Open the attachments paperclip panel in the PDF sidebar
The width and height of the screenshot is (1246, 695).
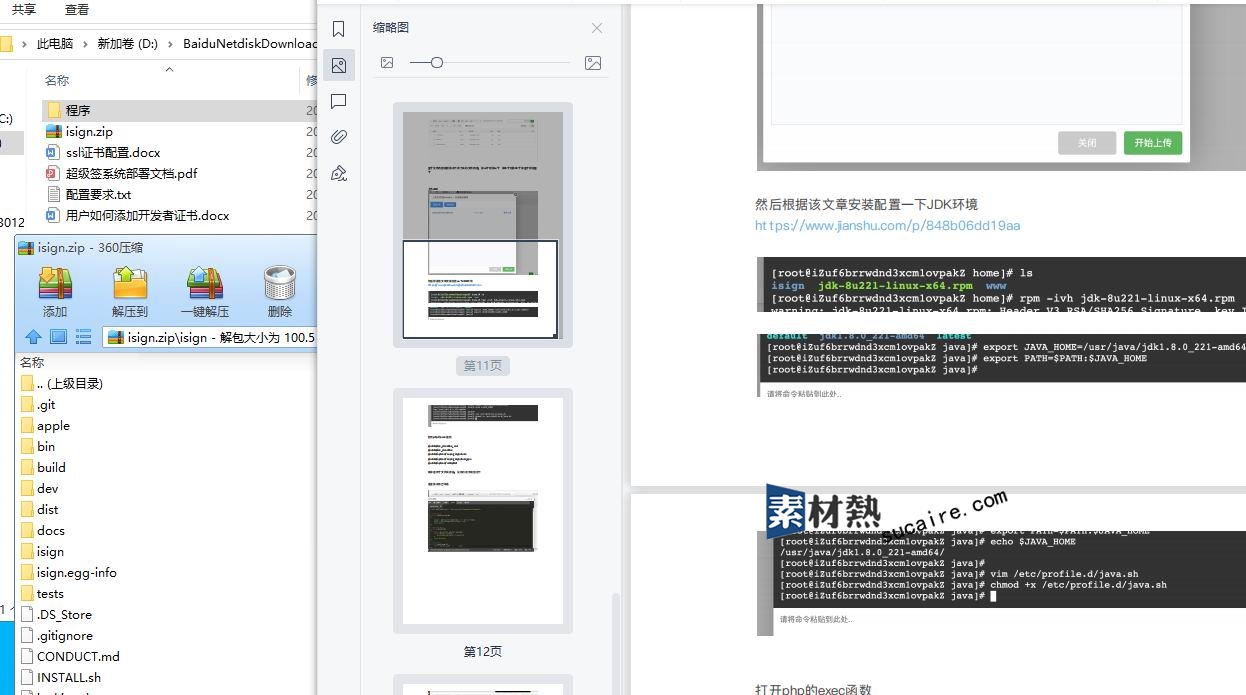point(339,136)
